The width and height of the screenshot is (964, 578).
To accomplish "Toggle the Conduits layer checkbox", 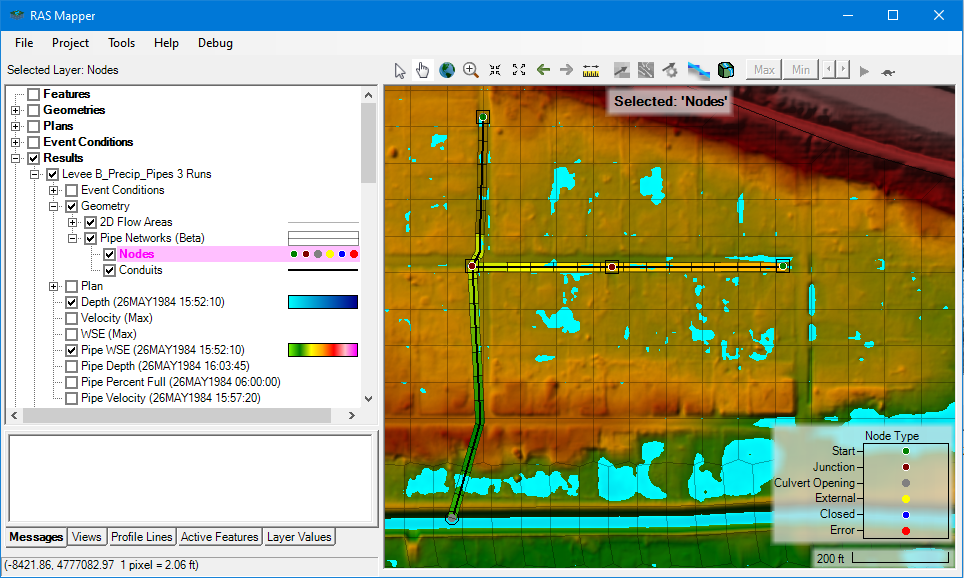I will 109,270.
